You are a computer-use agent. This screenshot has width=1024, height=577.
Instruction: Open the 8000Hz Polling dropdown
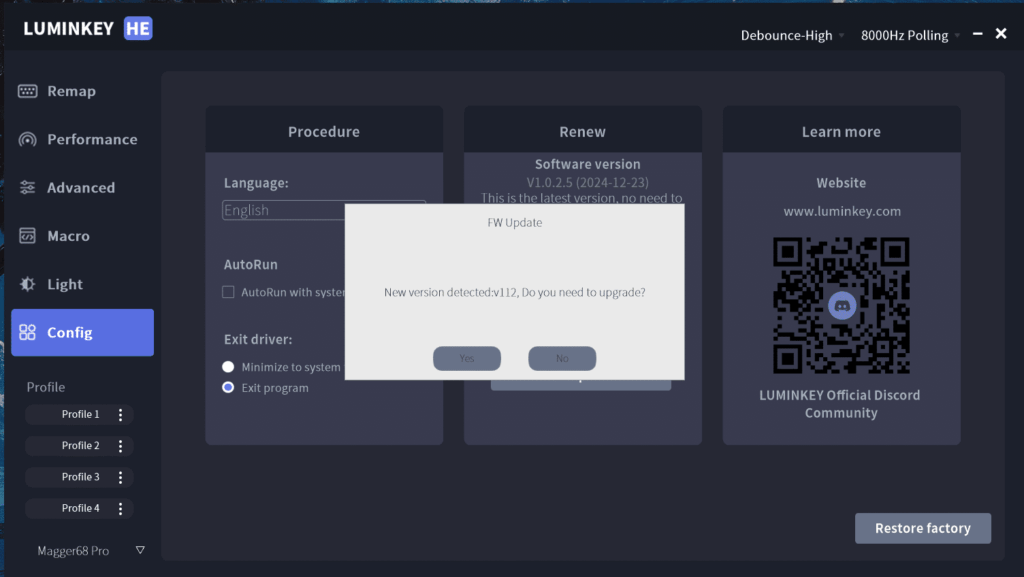pos(910,35)
